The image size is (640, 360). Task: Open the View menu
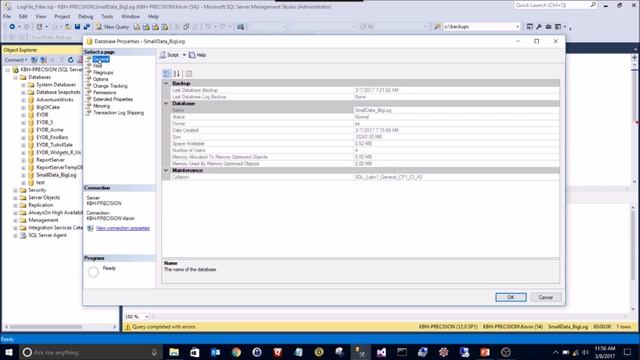[40, 16]
